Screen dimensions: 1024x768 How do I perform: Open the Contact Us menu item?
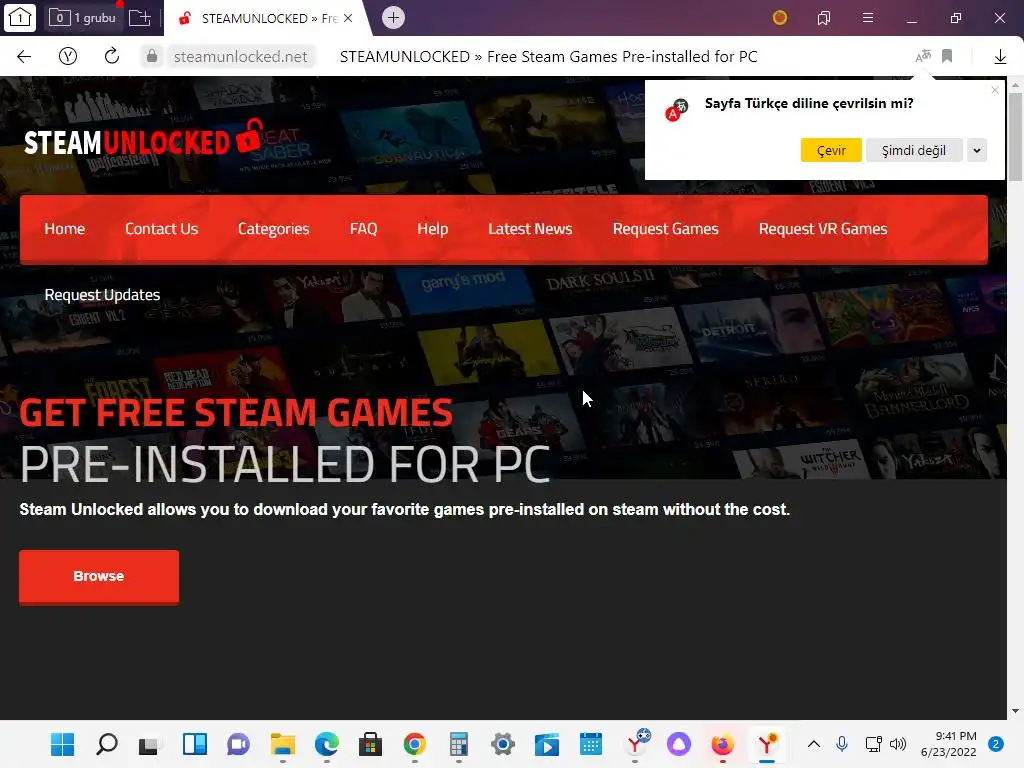coord(161,229)
